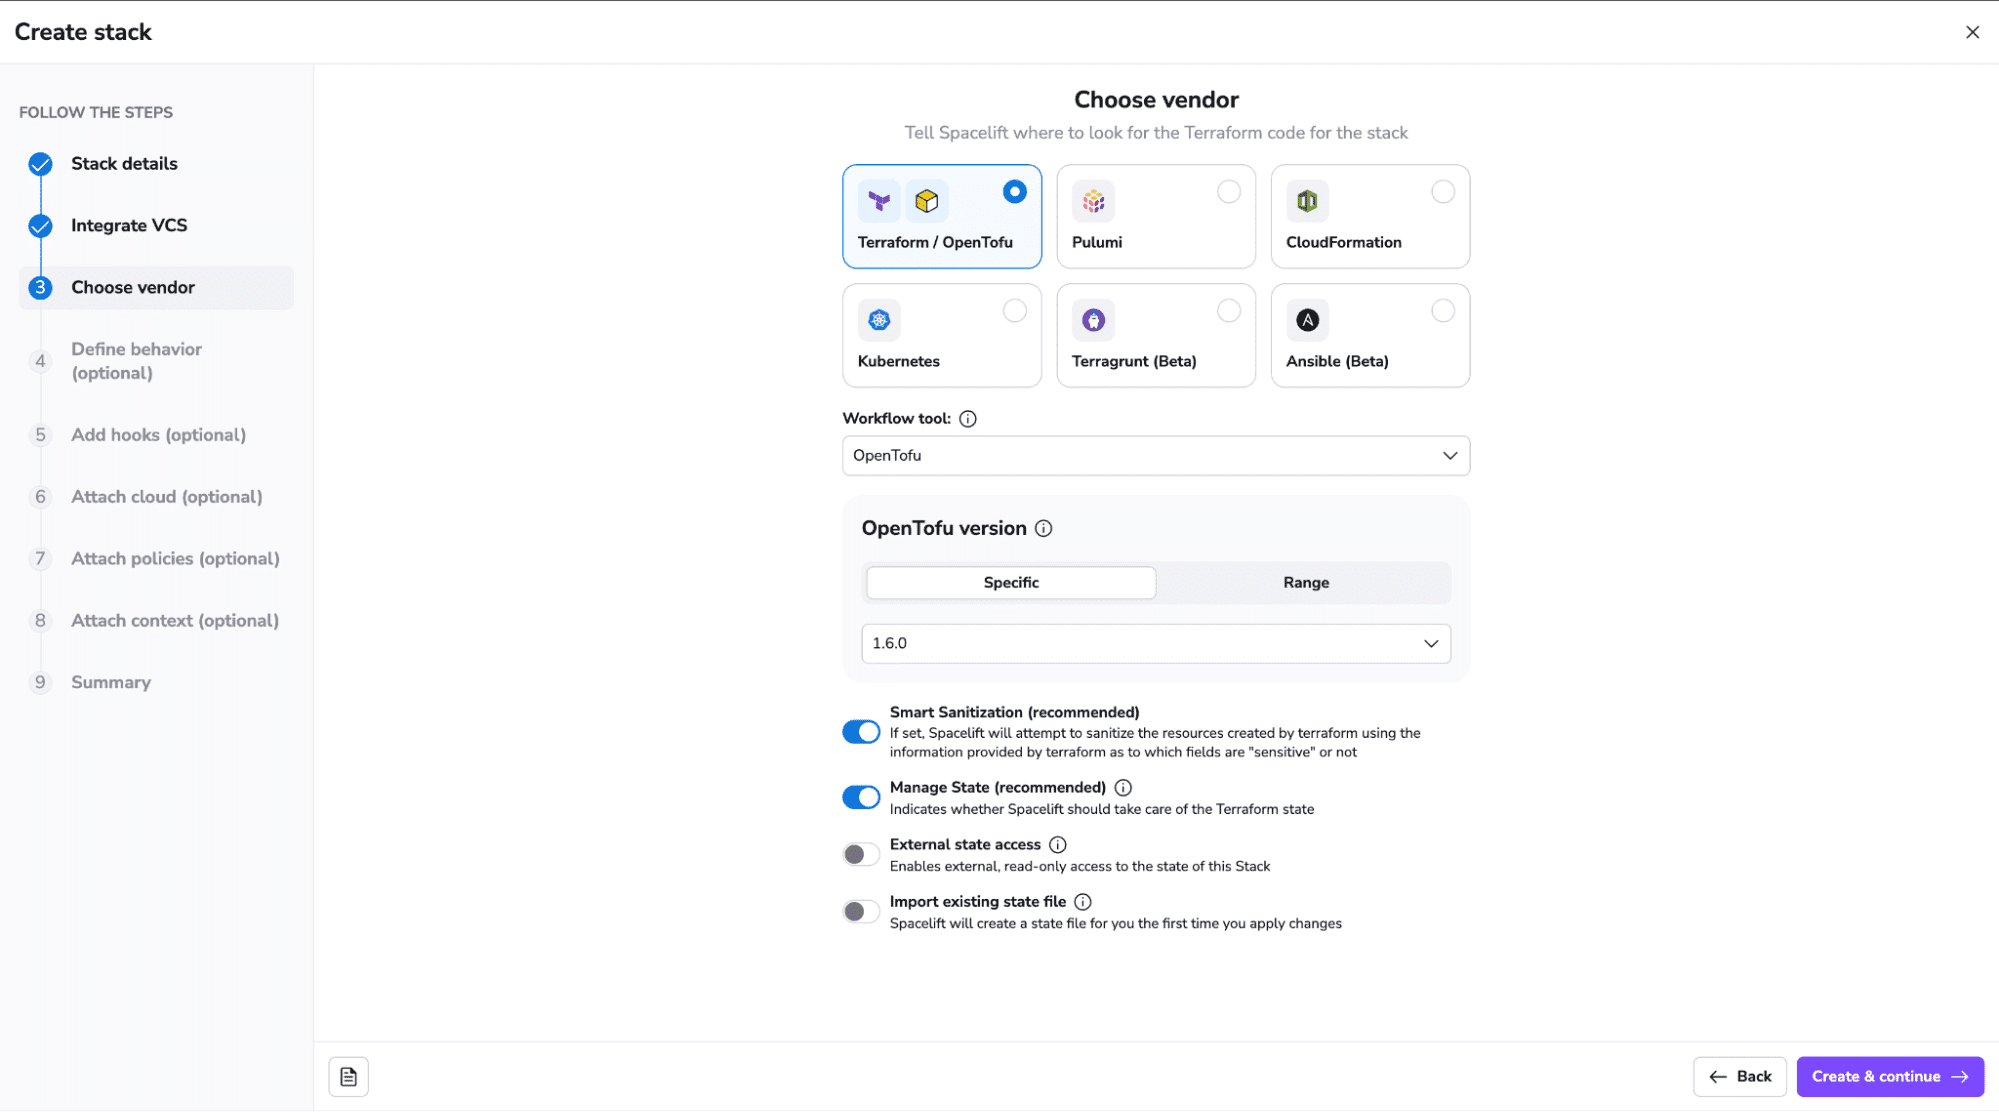Select Ansible (Beta) vendor radio button
Screen dimensions: 1999x1112
pos(1442,311)
